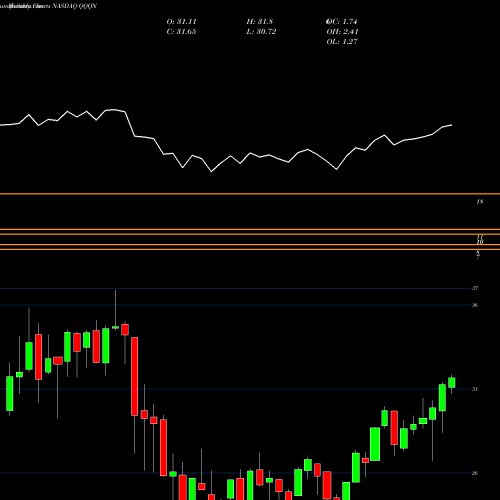Click the 31 price axis label
Screen dimensions: 500x500
475,389
